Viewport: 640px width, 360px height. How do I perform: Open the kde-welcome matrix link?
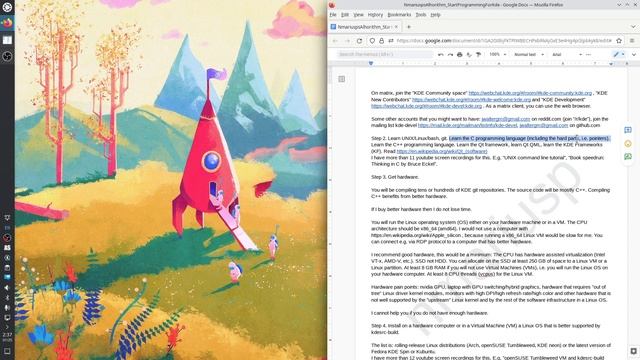point(471,100)
